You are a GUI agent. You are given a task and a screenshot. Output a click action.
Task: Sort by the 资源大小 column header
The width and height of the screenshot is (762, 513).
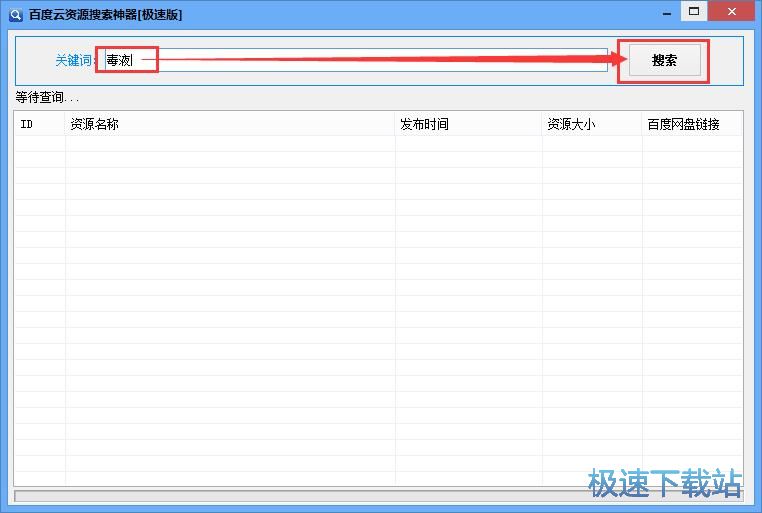[592, 124]
